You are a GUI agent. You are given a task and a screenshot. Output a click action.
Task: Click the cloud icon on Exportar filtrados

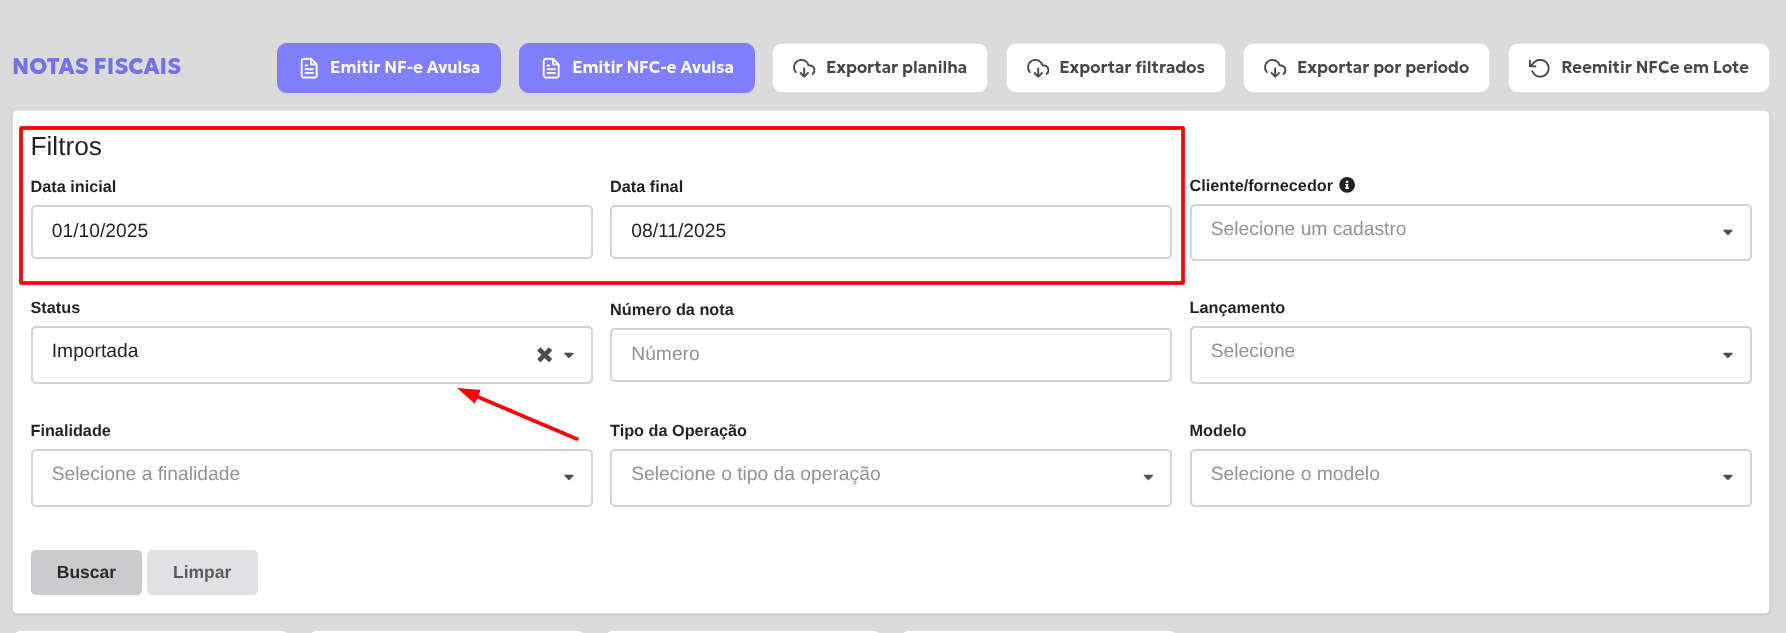(x=1038, y=68)
